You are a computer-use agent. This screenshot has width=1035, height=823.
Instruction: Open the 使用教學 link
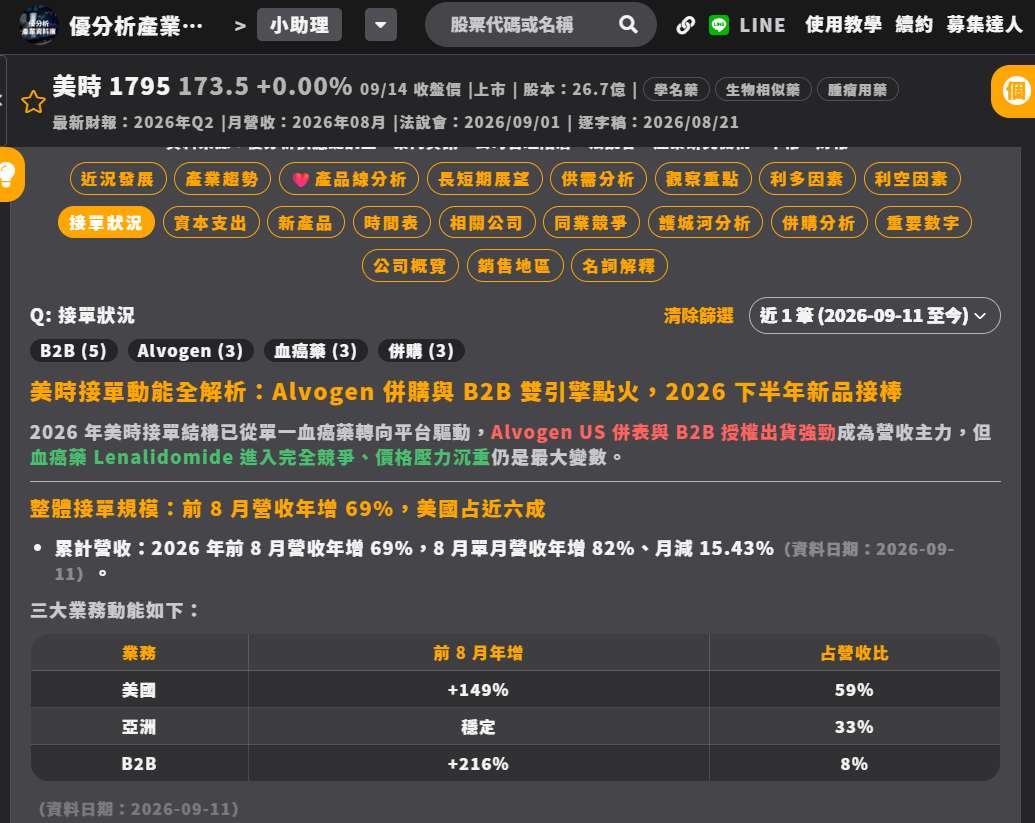pos(843,25)
